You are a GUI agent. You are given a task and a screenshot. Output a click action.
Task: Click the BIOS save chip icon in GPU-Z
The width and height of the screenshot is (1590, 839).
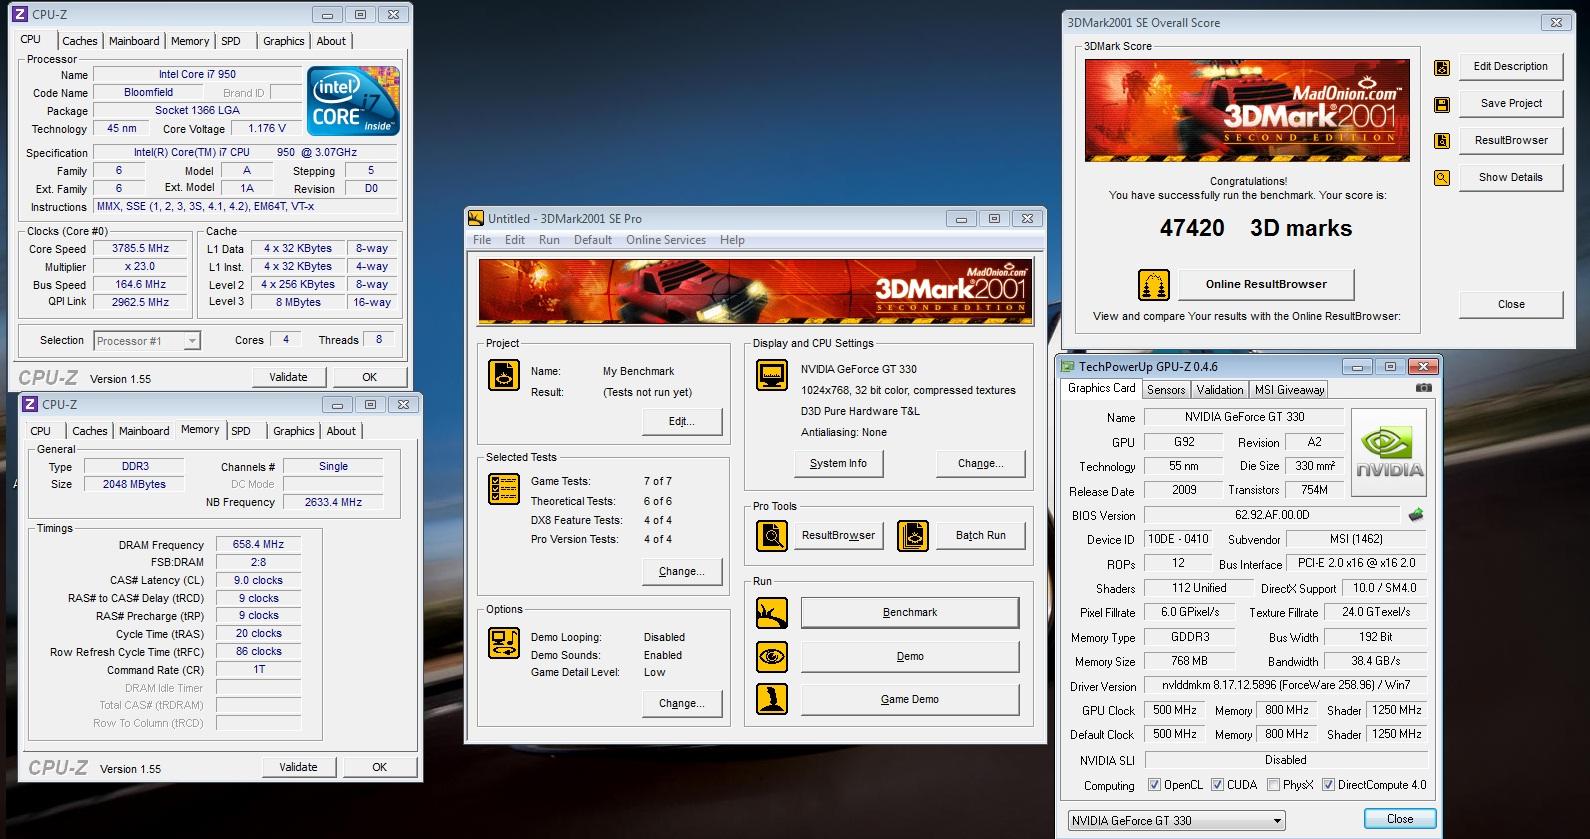tap(1416, 515)
